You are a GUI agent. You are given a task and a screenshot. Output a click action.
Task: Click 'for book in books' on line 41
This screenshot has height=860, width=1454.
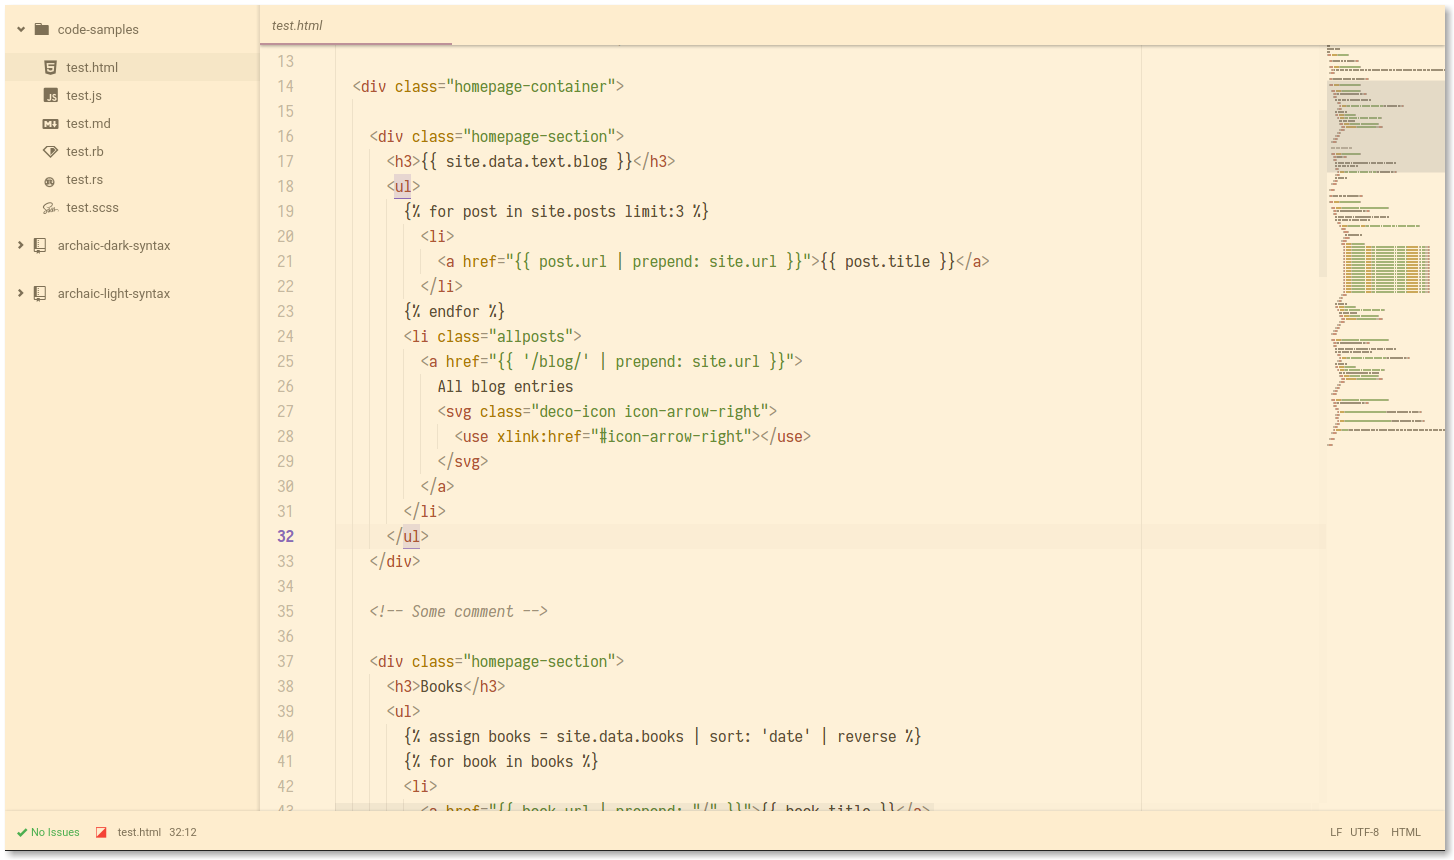[x=501, y=761]
